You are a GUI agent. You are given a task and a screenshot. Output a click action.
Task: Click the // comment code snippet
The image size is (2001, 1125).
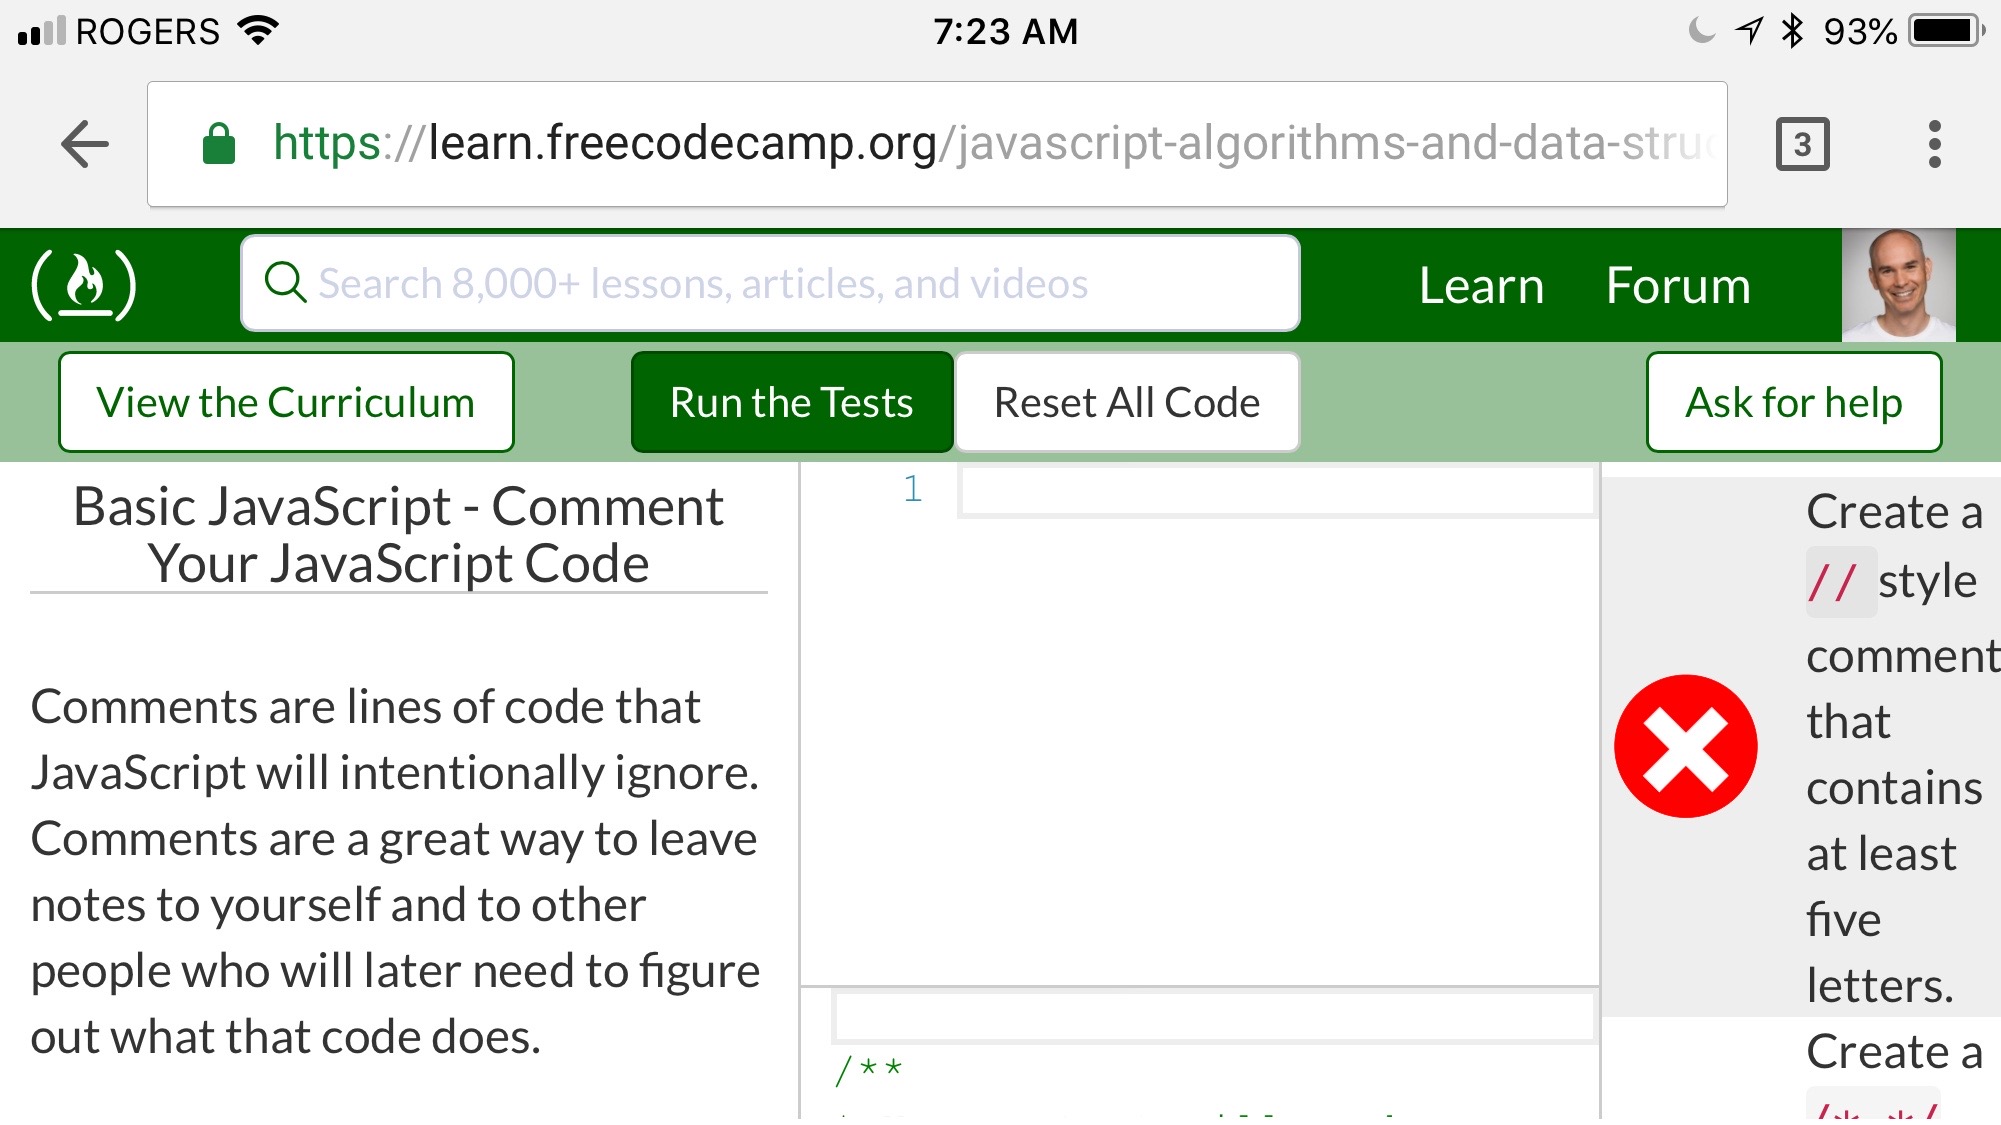[1838, 580]
